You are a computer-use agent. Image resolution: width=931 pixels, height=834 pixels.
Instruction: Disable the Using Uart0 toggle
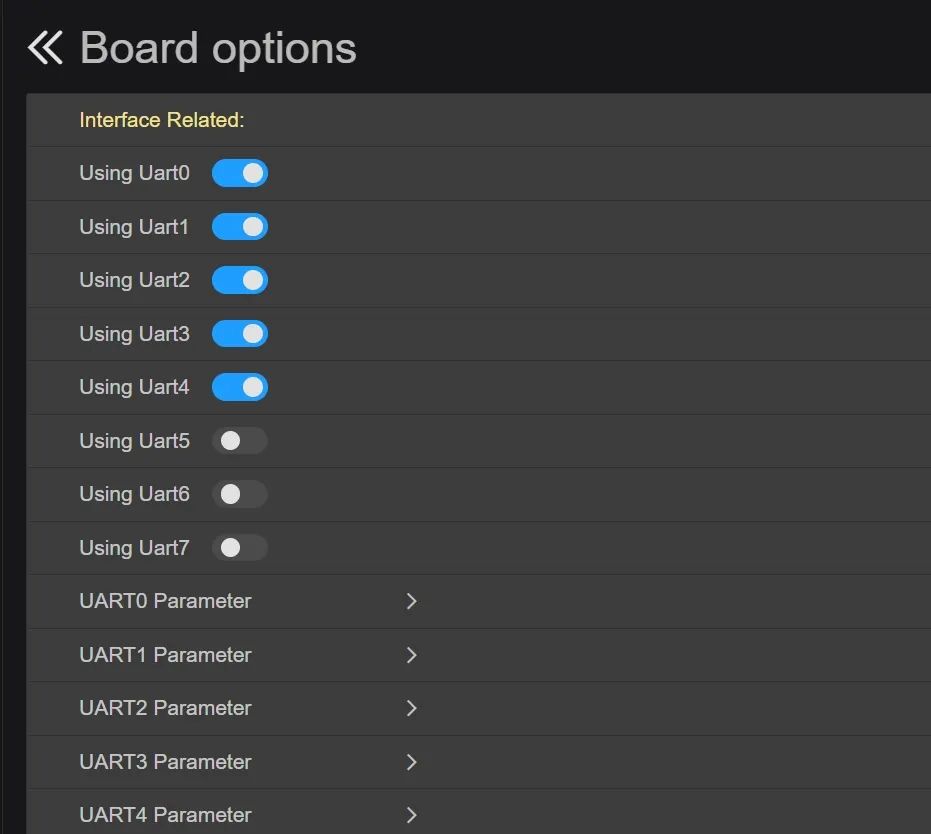click(240, 173)
